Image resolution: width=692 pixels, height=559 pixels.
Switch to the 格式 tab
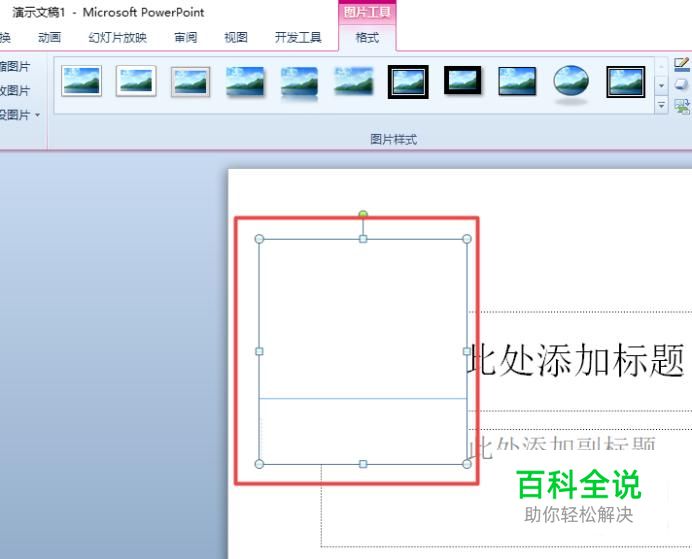coord(367,38)
